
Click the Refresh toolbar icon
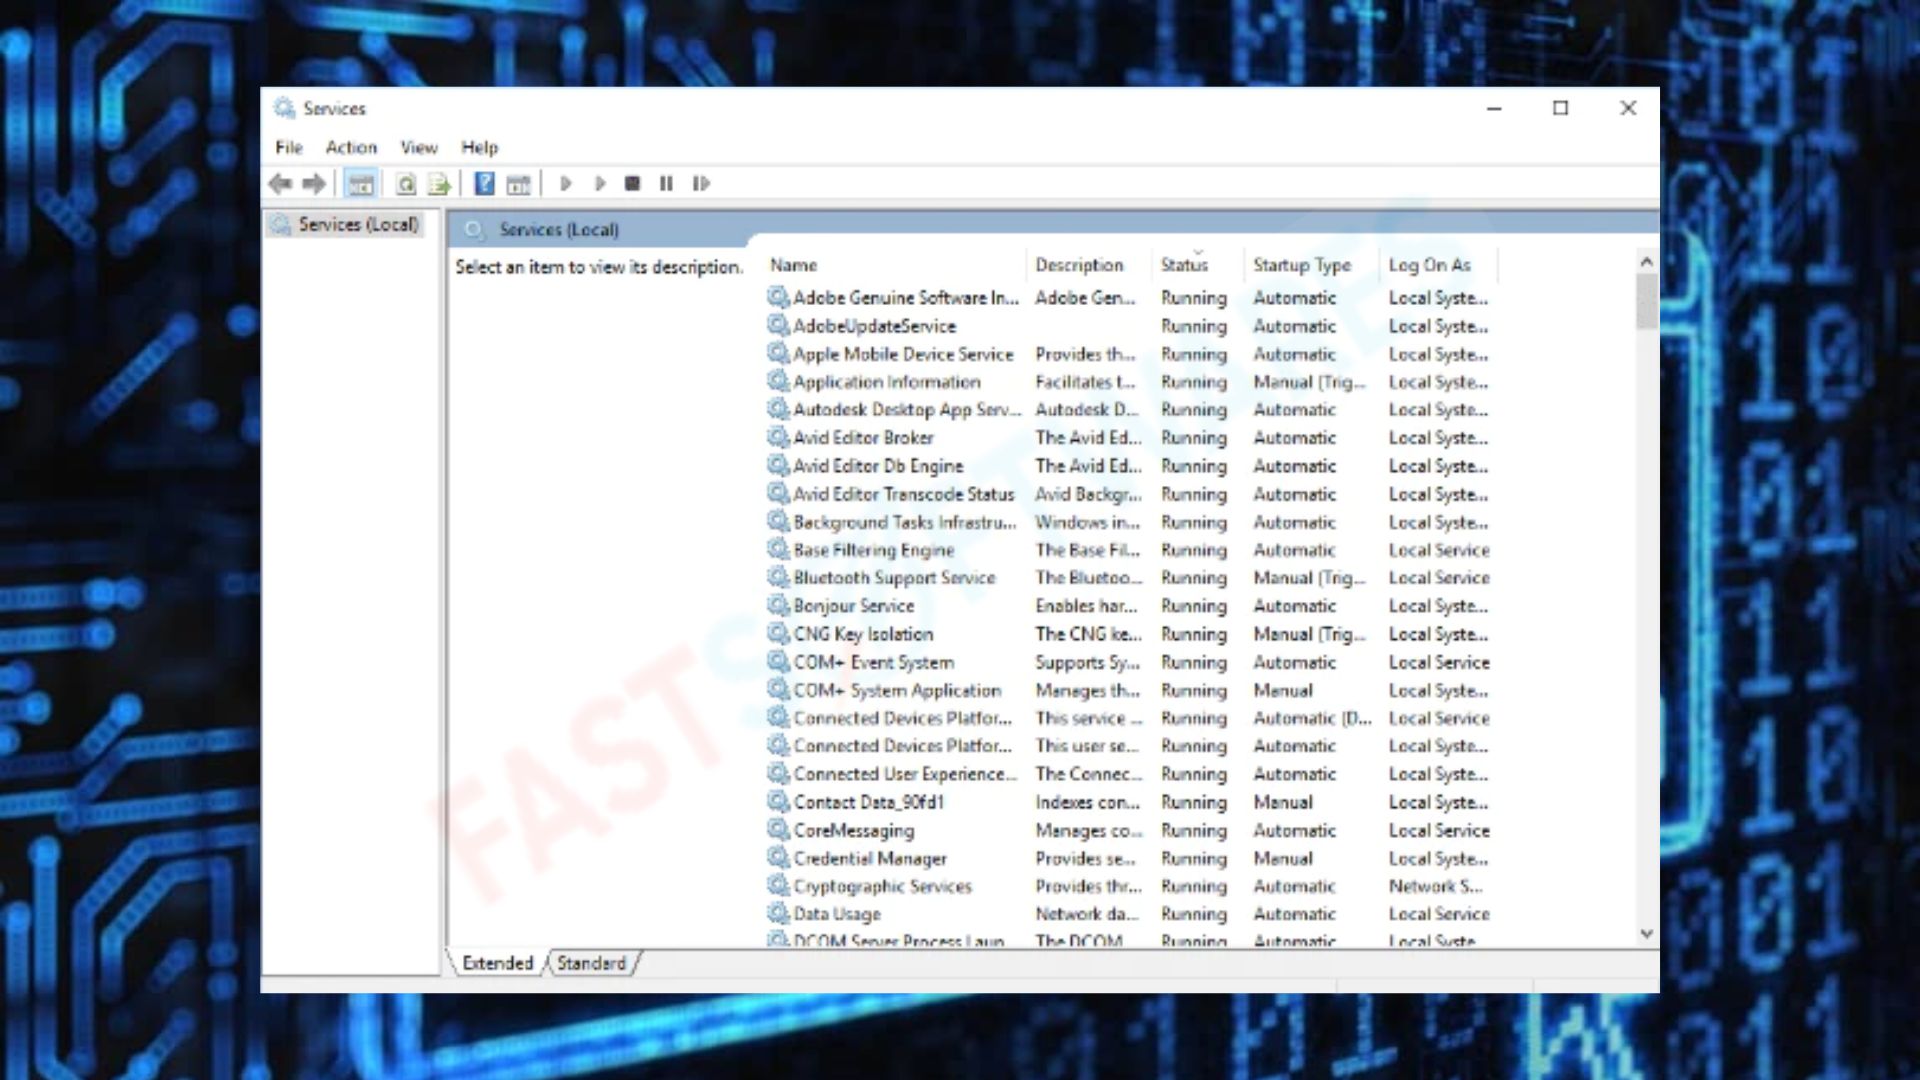click(406, 184)
